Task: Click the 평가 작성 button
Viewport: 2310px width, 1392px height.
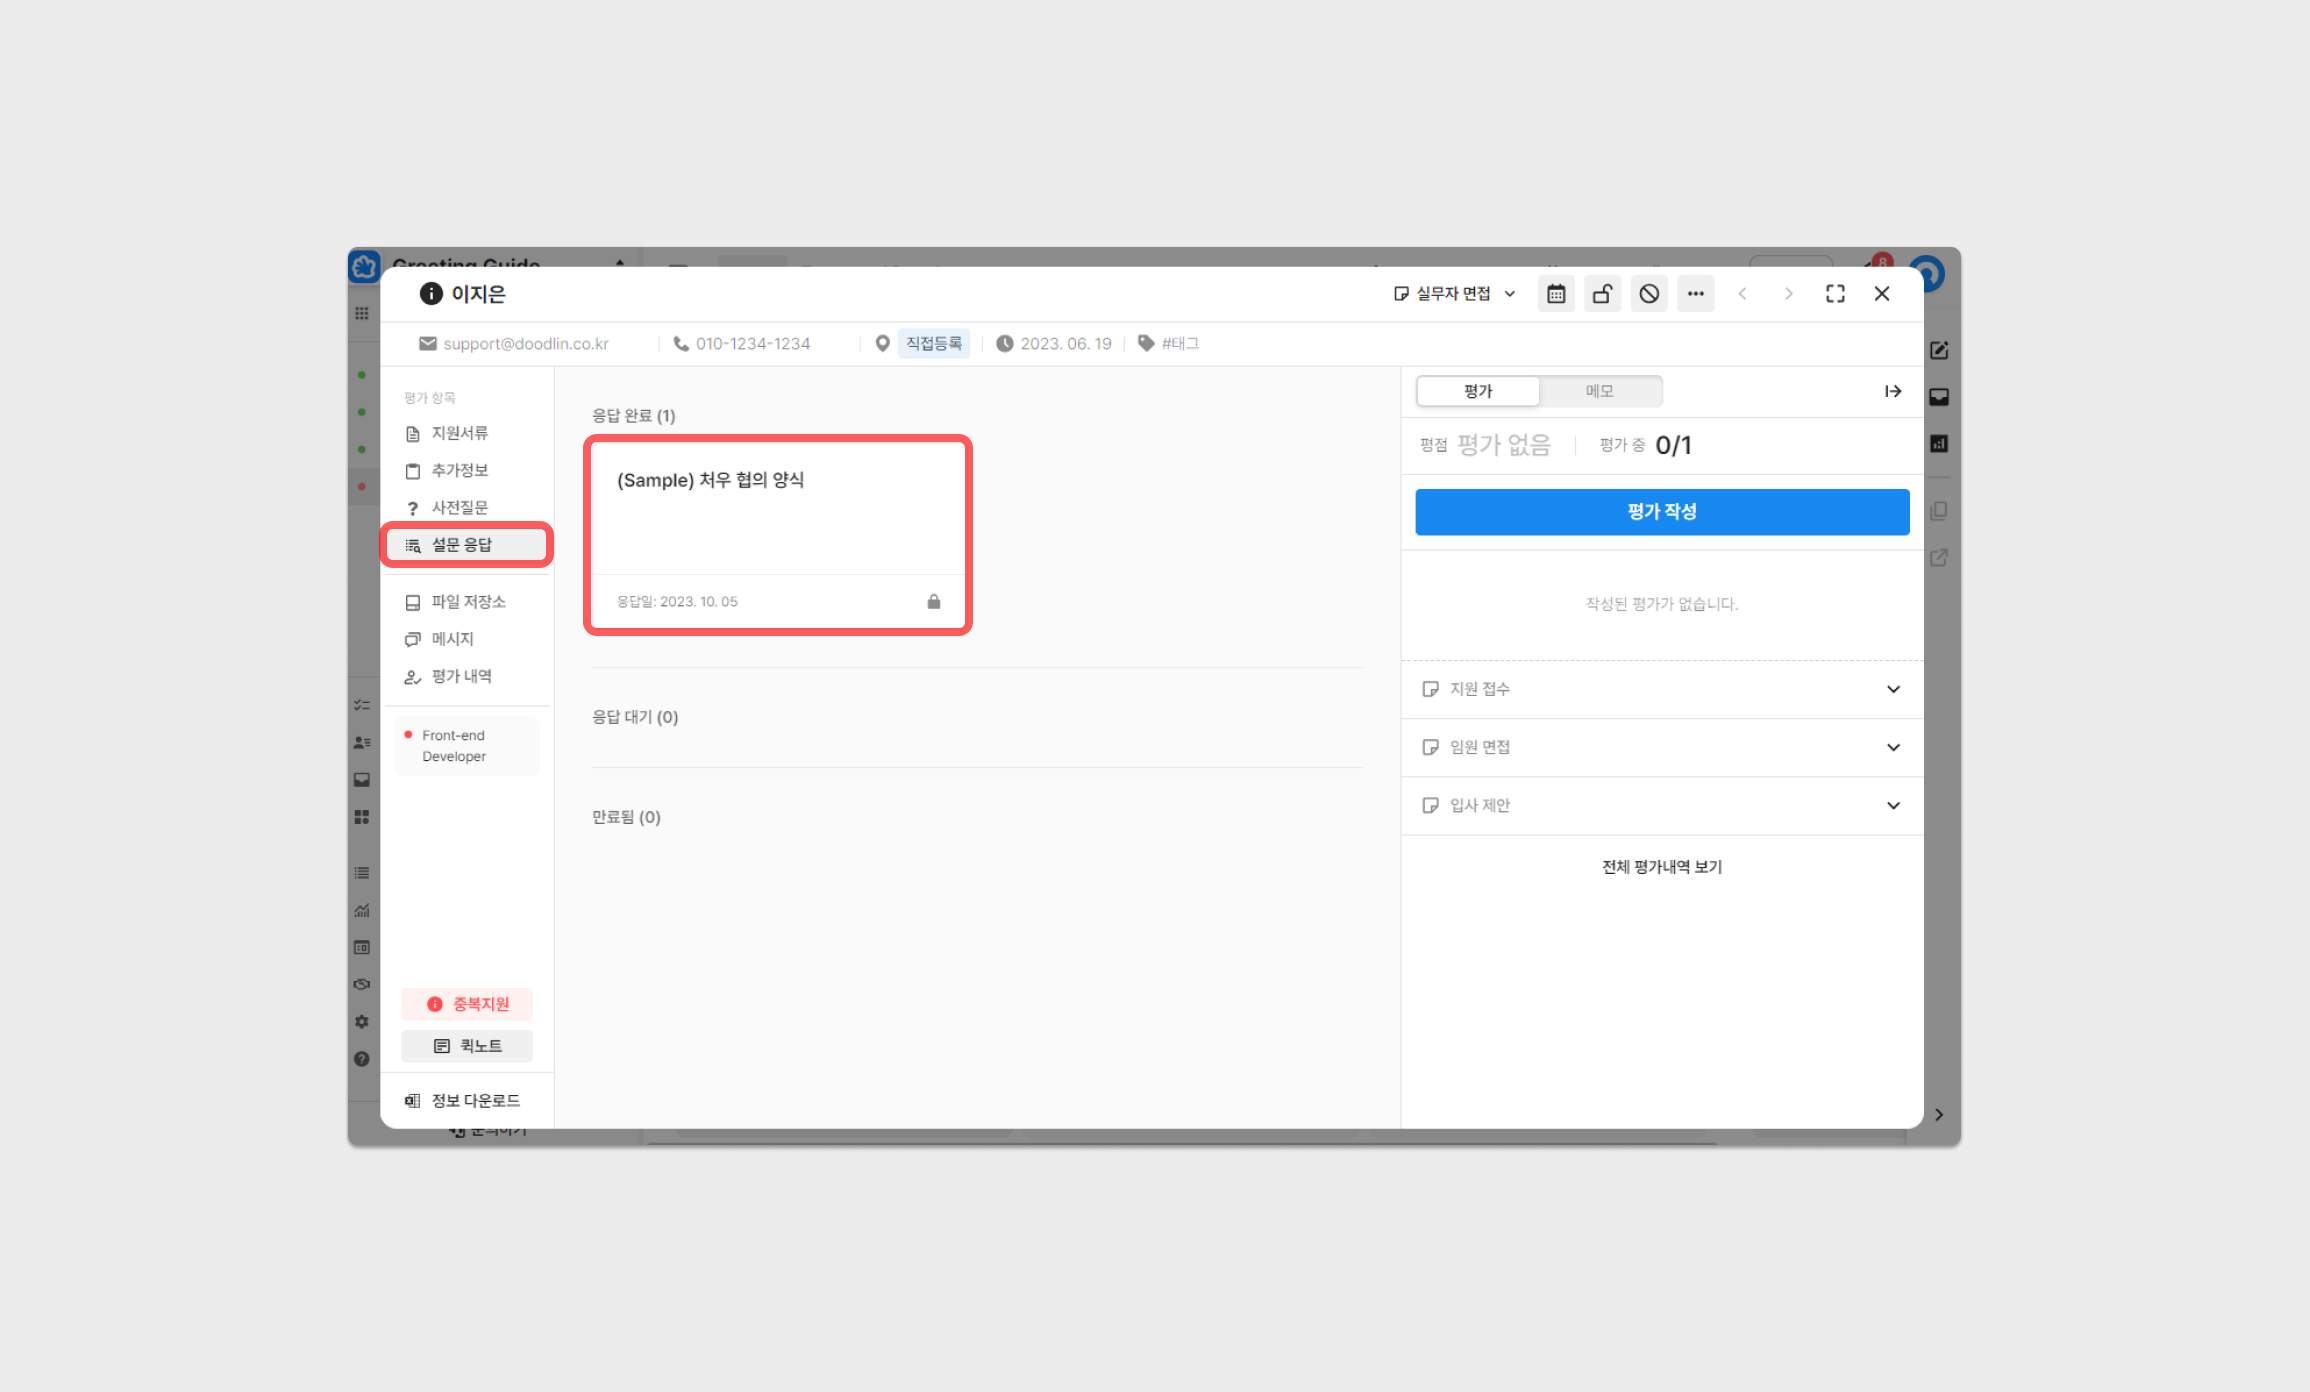Action: click(x=1661, y=512)
